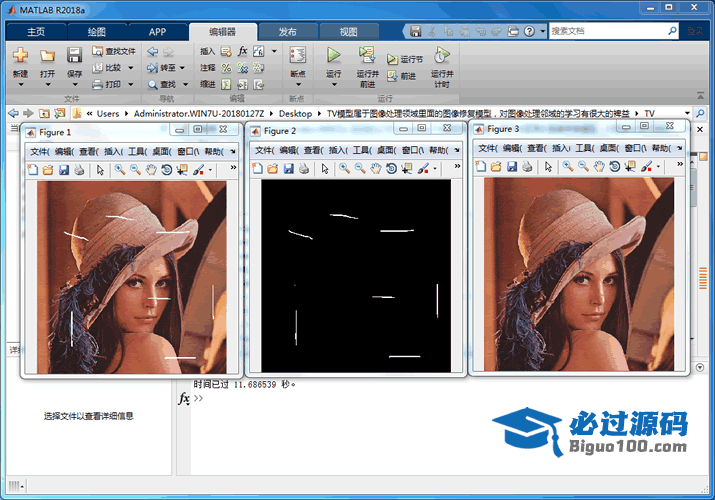Click the 打开 (Open) folder icon
Screen dimensions: 715x500
click(x=47, y=56)
